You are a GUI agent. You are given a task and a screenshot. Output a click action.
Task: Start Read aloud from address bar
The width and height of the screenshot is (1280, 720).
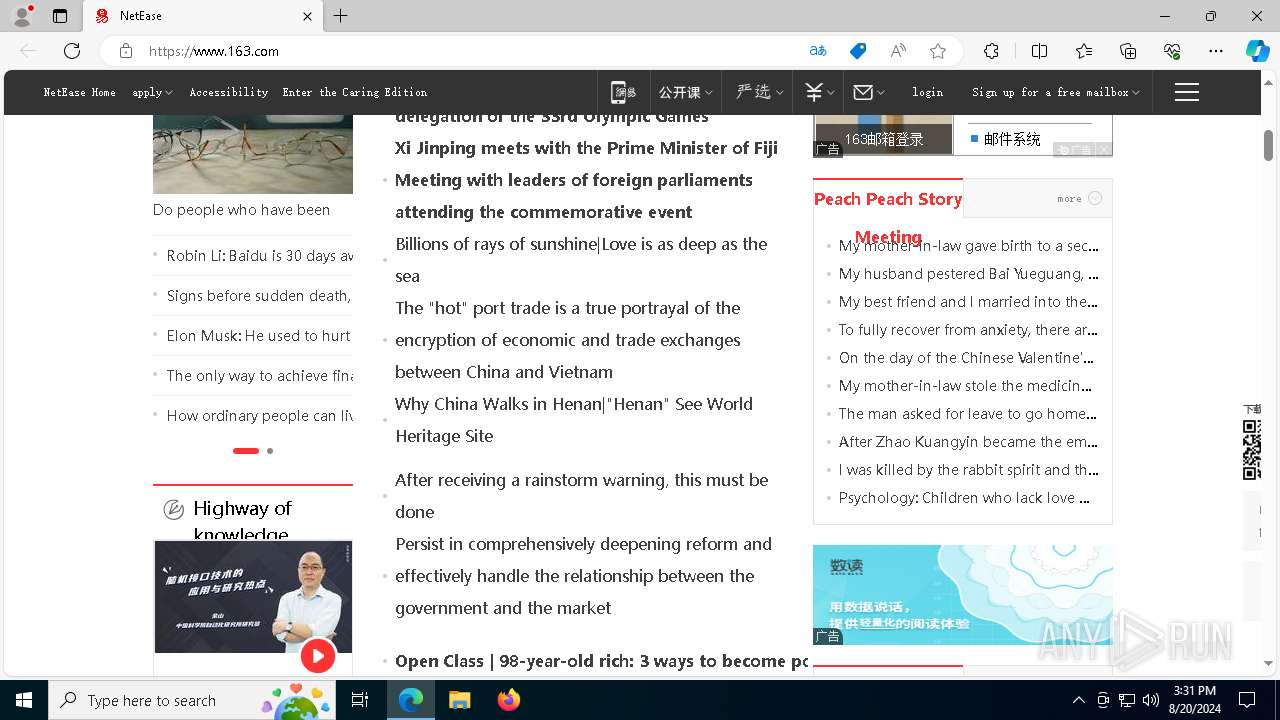tap(898, 51)
